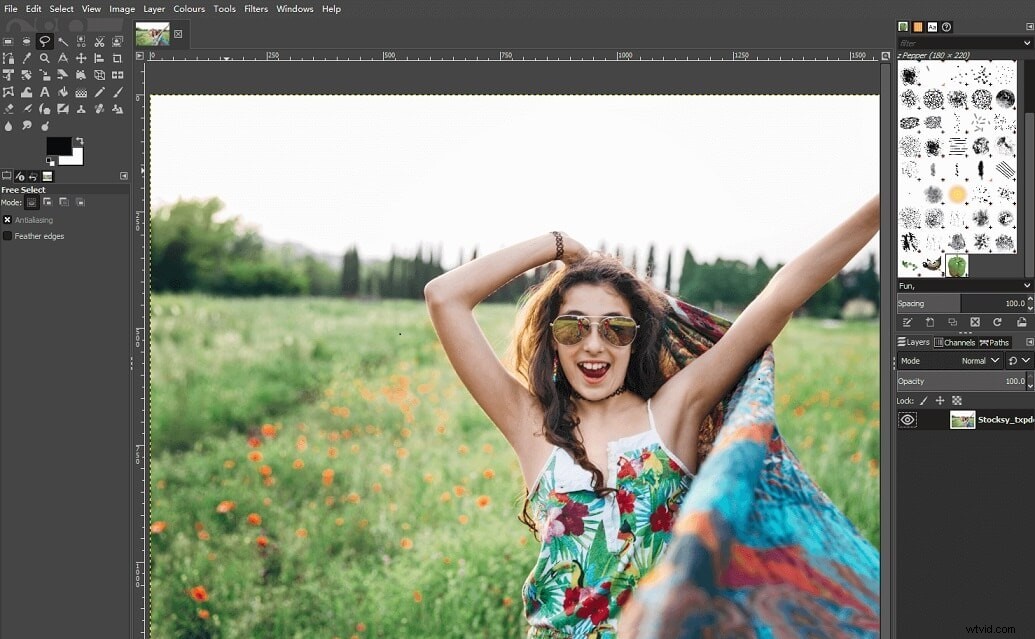Activate the Scissors Select tool
1035x639 pixels.
99,41
